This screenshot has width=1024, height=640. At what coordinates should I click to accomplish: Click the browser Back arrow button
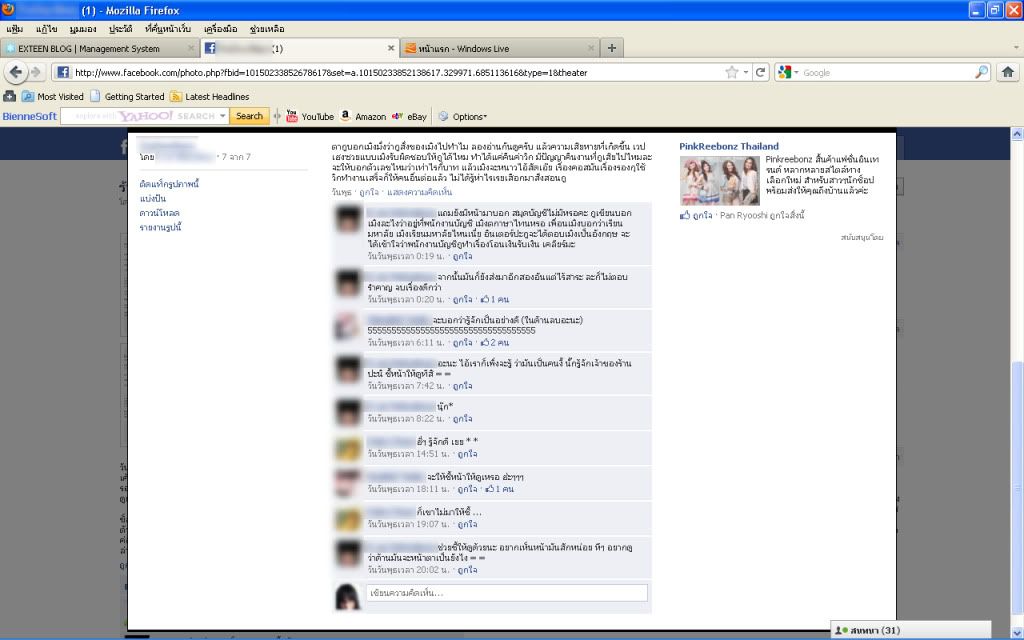point(16,72)
